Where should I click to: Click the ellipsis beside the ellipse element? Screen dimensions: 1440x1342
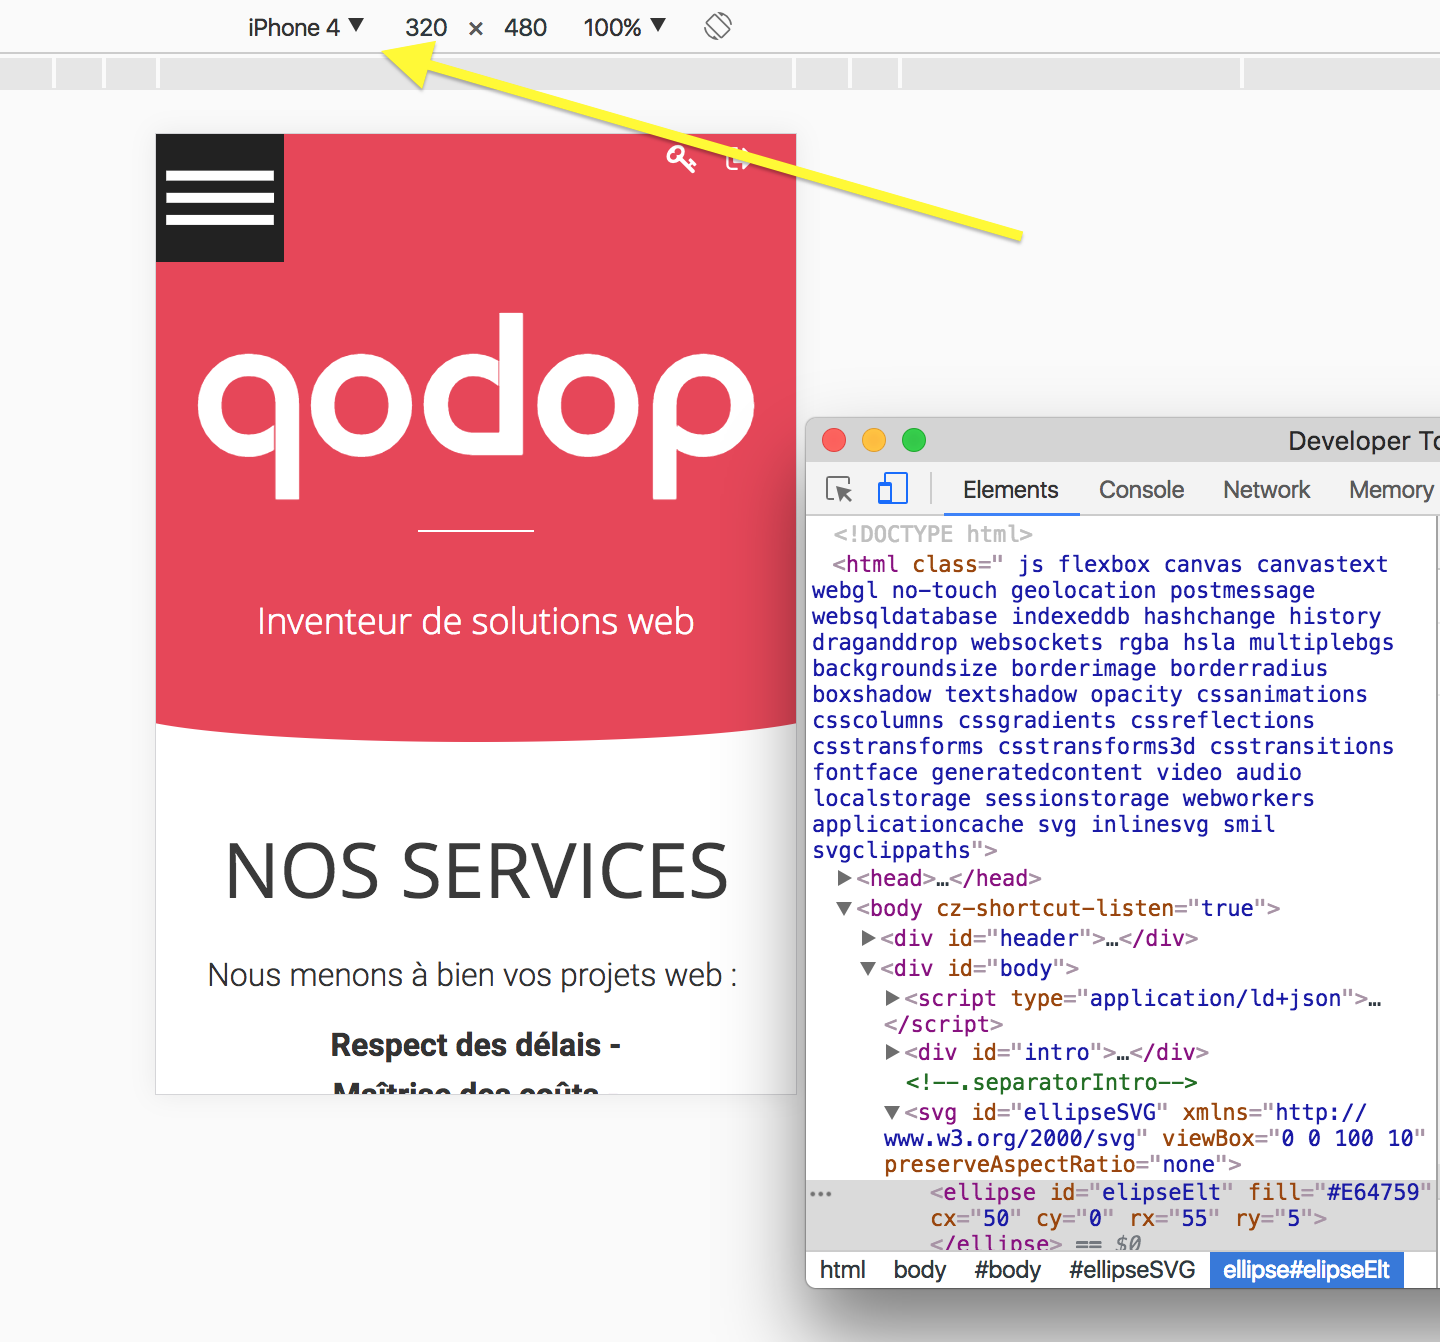click(822, 1192)
